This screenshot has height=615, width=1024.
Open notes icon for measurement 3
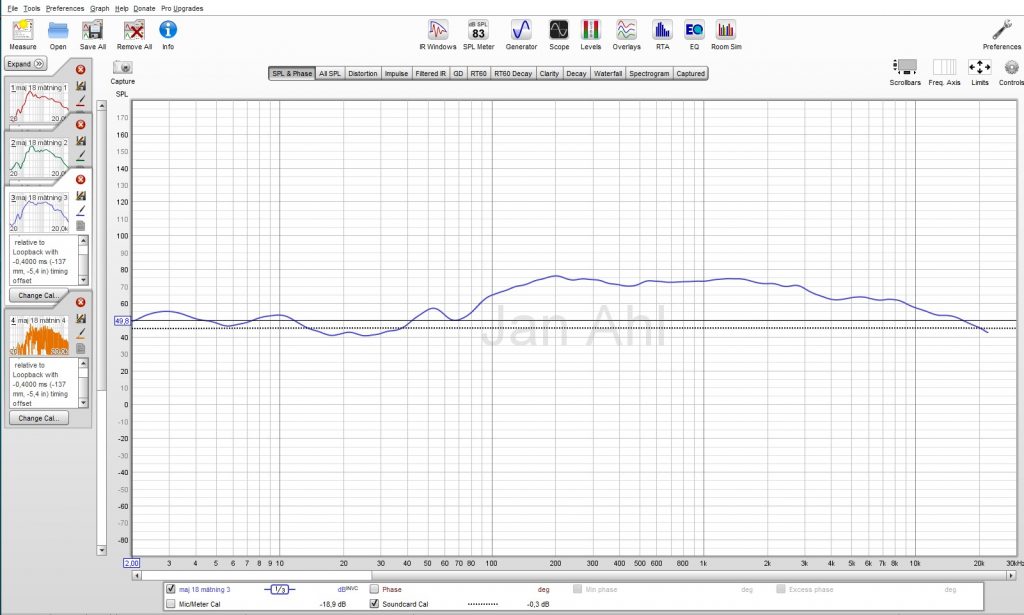tap(81, 226)
